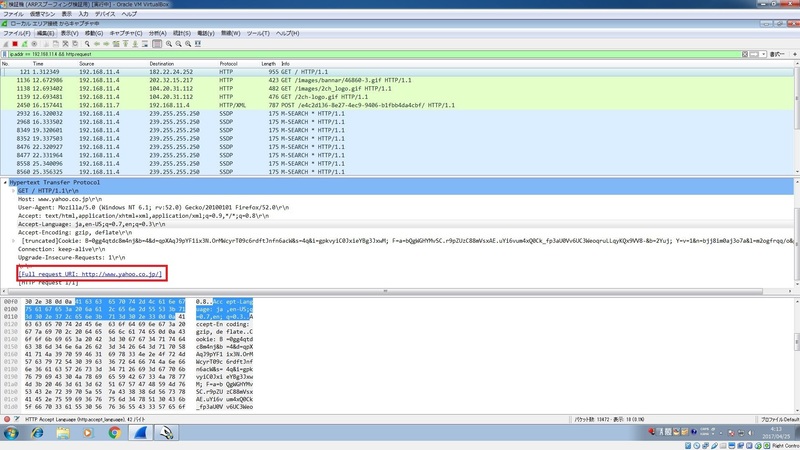The image size is (800, 450).
Task: Stop the running packet capture
Action: (x=15, y=44)
